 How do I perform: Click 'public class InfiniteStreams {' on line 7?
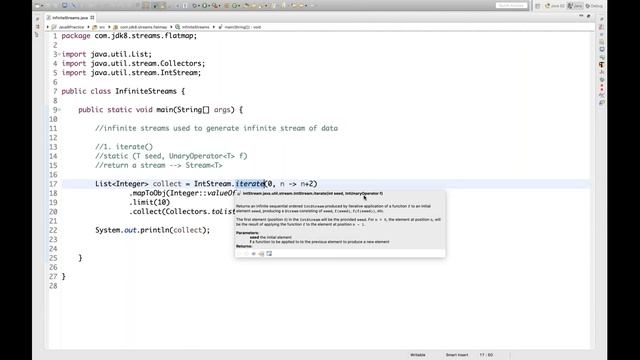click(x=123, y=91)
